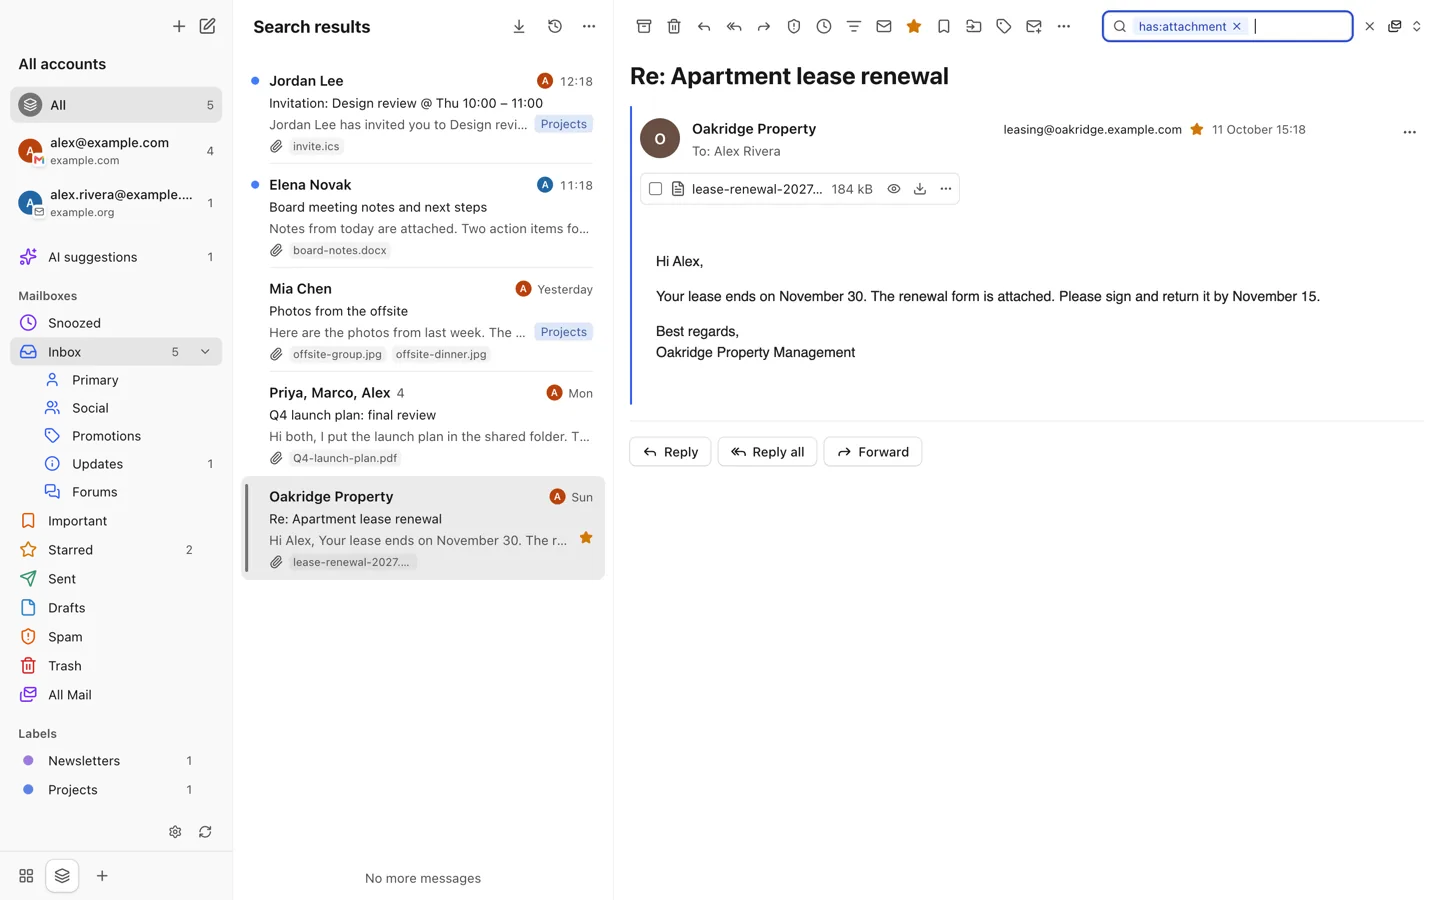The height and width of the screenshot is (900, 1440).
Task: Mark as spam using shield toolbar icon
Action: tap(794, 27)
